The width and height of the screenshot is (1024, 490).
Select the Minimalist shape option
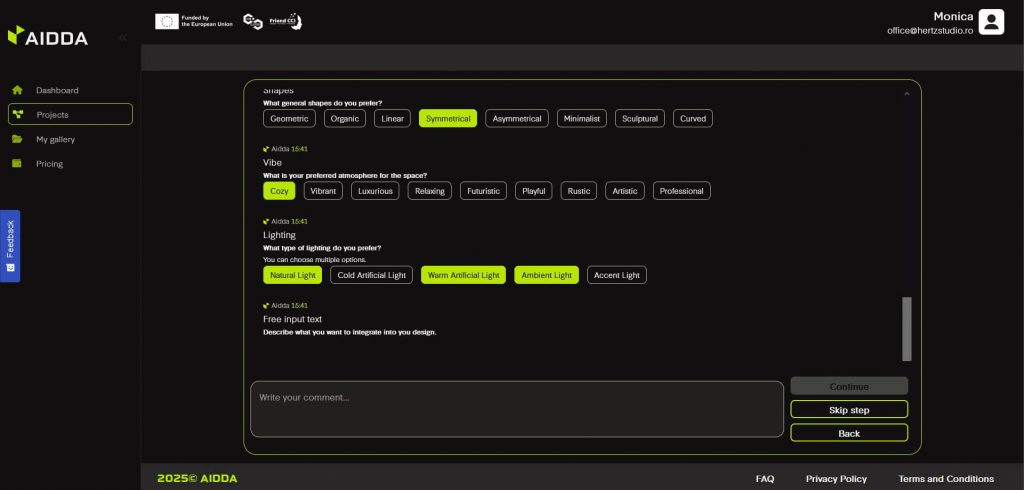[x=581, y=118]
